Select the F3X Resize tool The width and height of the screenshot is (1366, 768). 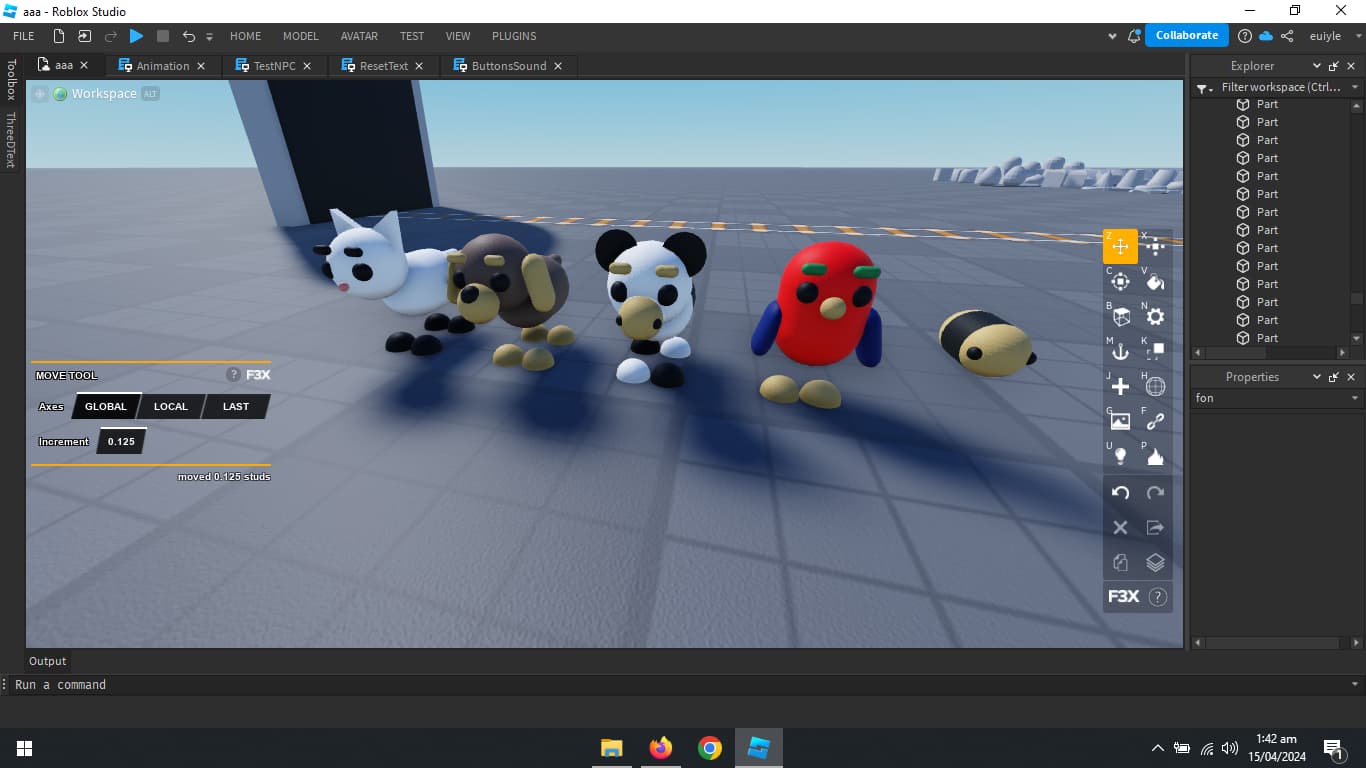(1155, 247)
